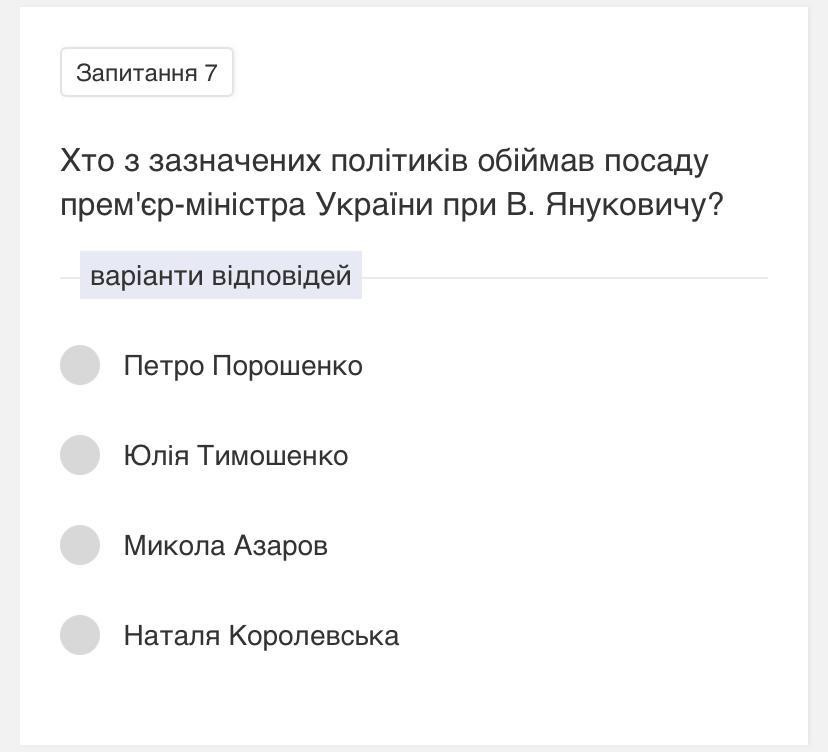Click the Микола Азаров answer text
The image size is (828, 752).
pyautogui.click(x=226, y=546)
